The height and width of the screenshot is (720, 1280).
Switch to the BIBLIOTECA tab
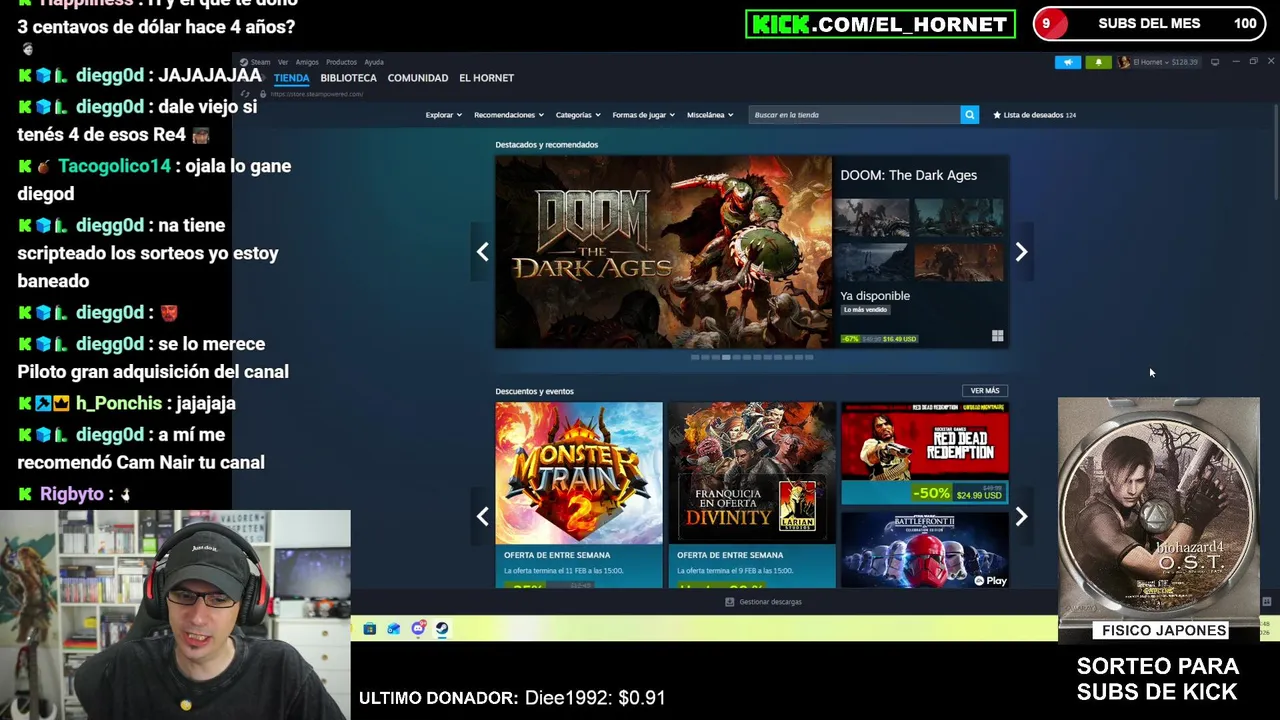[x=348, y=78]
